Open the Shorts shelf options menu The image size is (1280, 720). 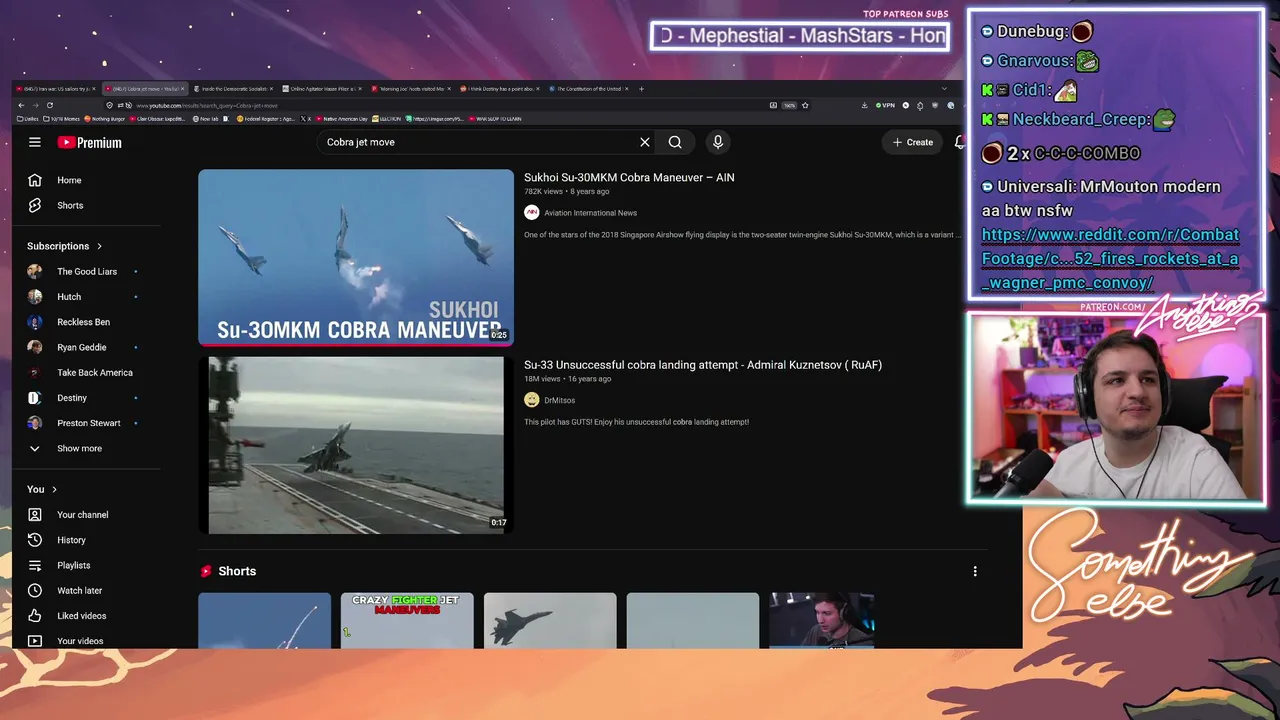975,571
